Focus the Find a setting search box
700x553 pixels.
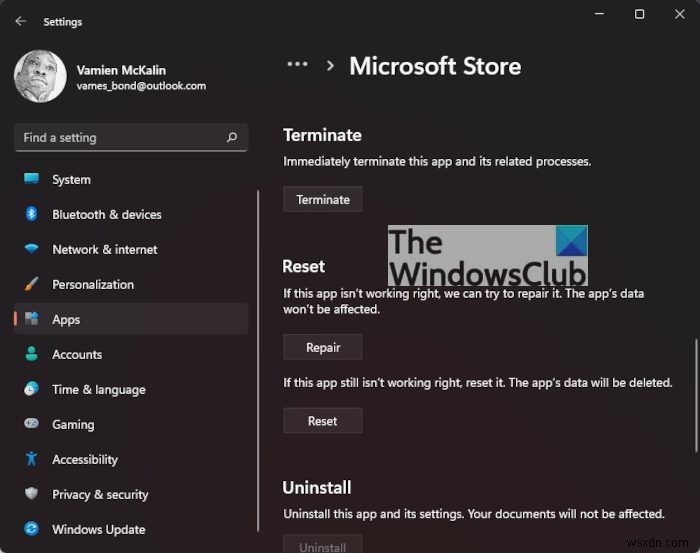point(131,137)
